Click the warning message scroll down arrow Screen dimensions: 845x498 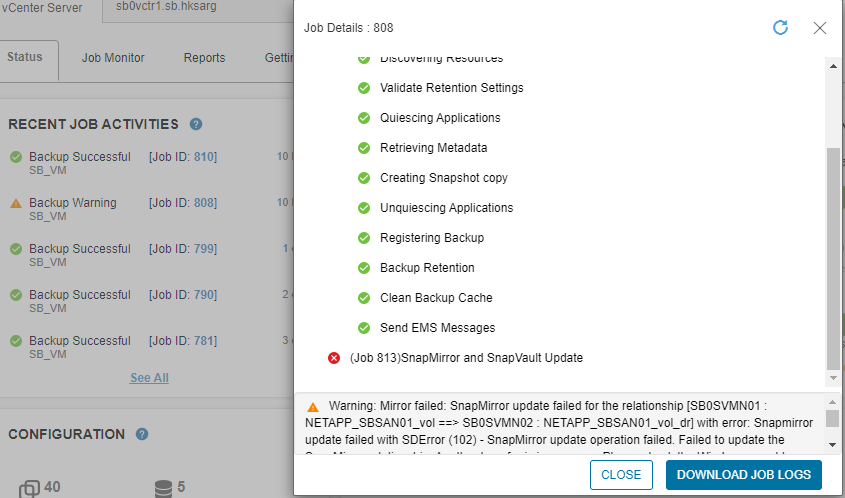click(833, 444)
